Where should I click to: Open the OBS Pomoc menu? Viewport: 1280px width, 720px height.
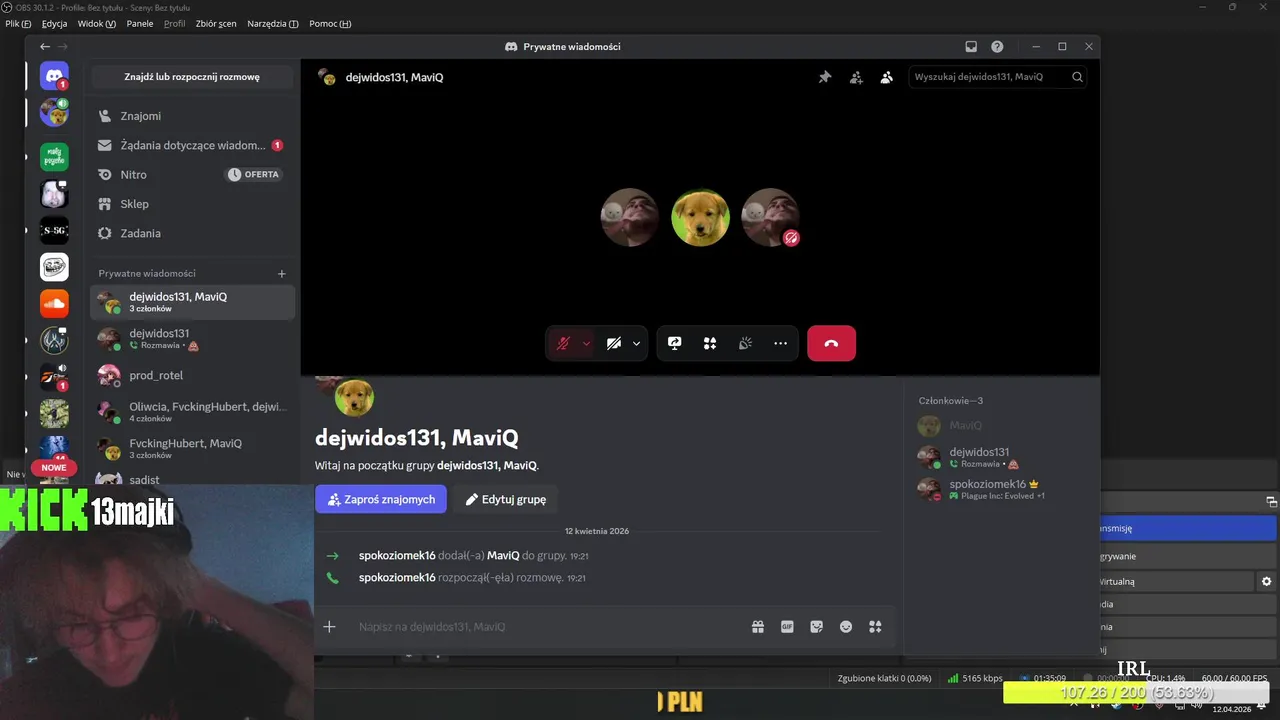[x=330, y=24]
